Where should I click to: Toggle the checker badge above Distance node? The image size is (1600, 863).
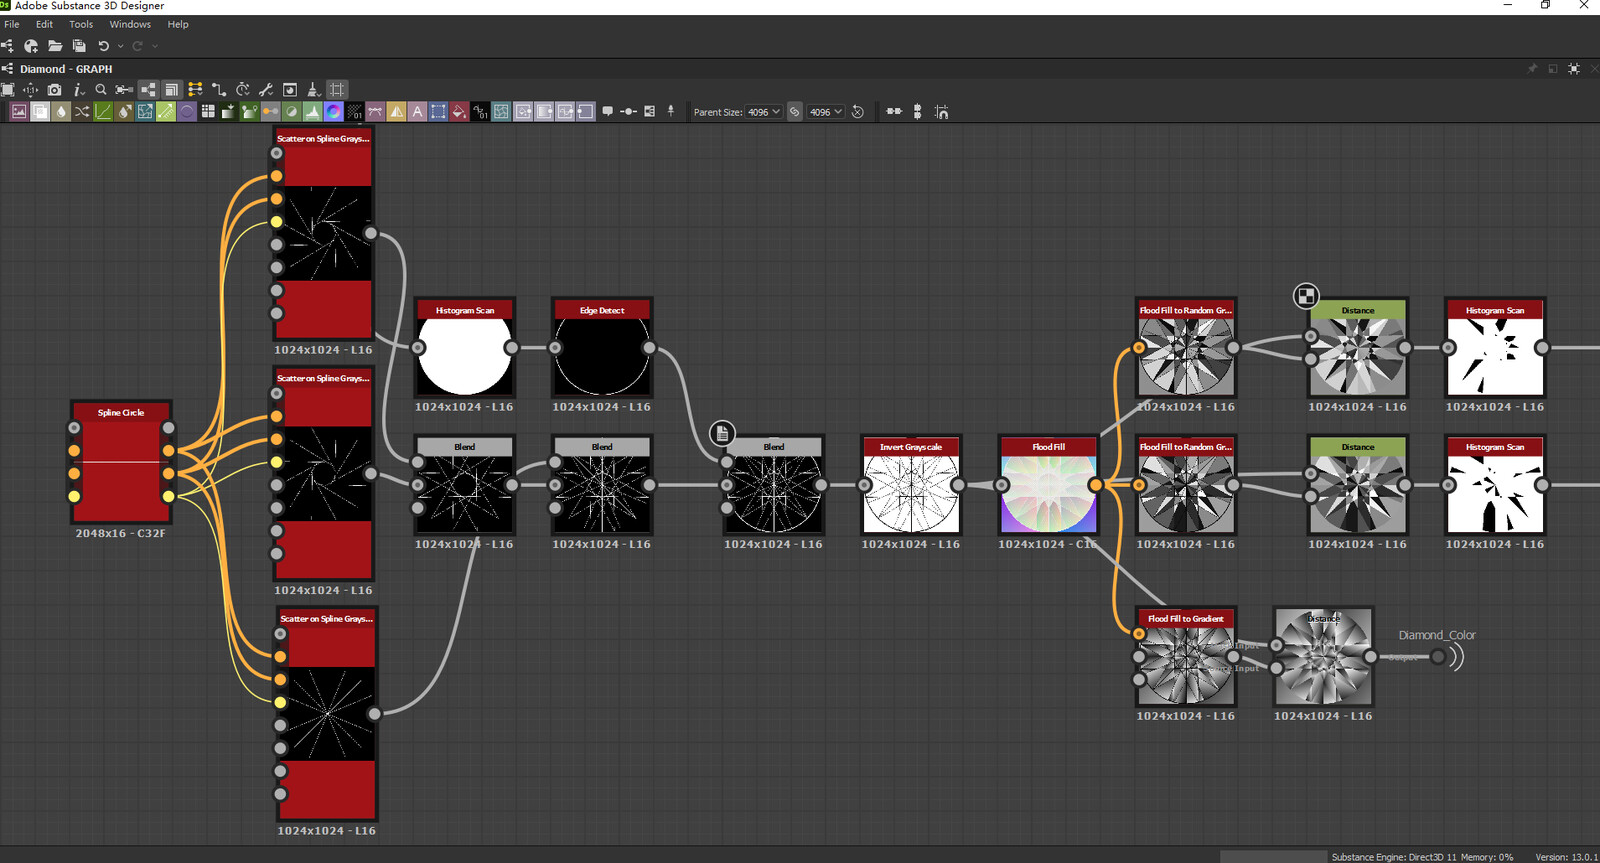click(x=1306, y=296)
